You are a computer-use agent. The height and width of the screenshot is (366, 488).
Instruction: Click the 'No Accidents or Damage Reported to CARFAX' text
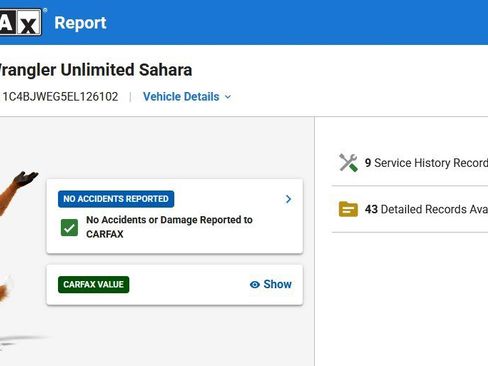pyautogui.click(x=169, y=227)
